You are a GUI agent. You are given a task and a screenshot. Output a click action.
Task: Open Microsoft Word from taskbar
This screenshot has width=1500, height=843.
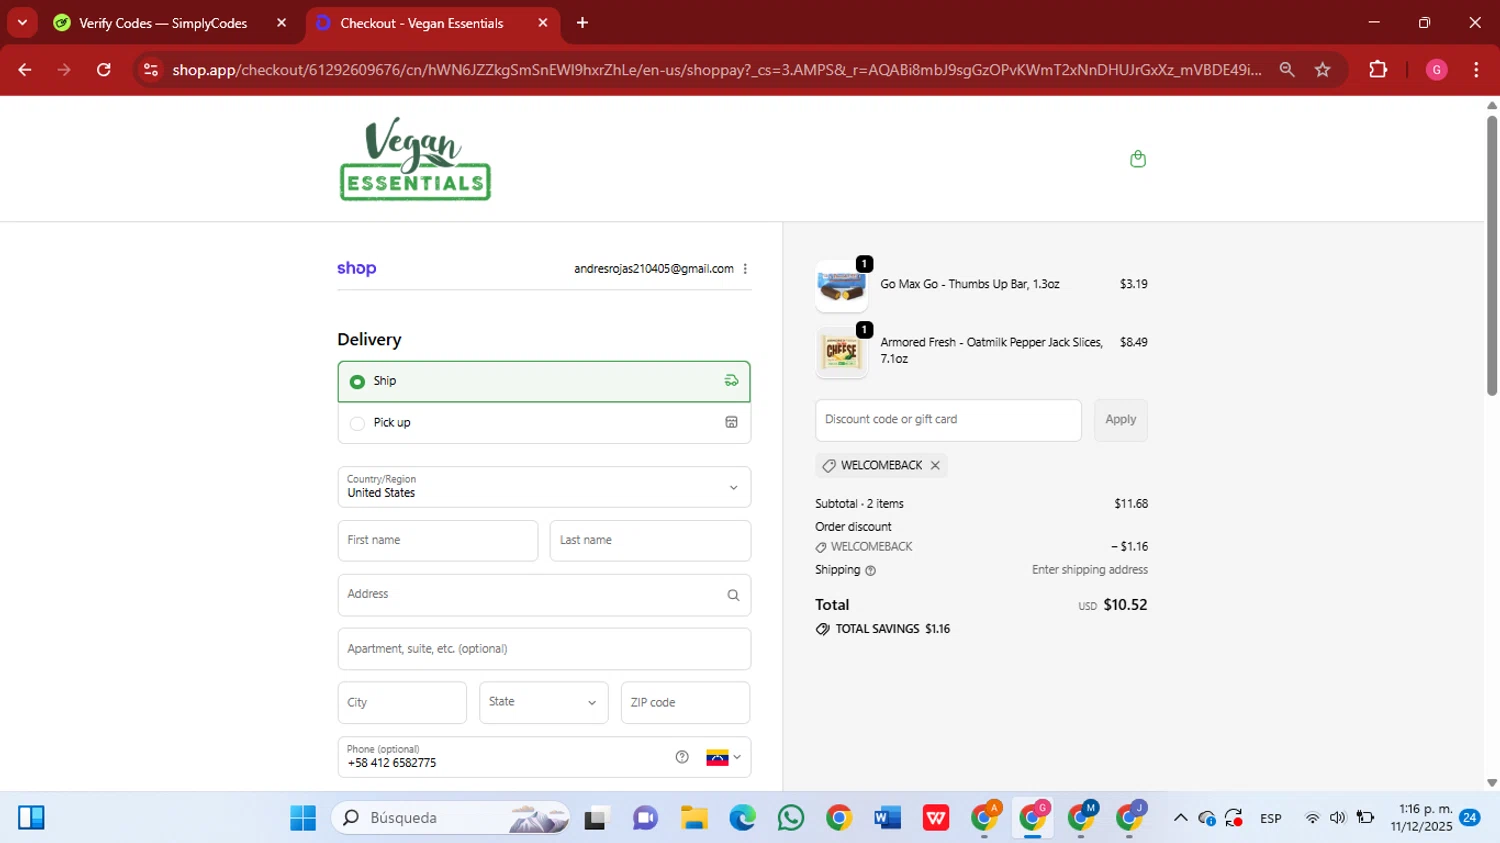click(887, 818)
